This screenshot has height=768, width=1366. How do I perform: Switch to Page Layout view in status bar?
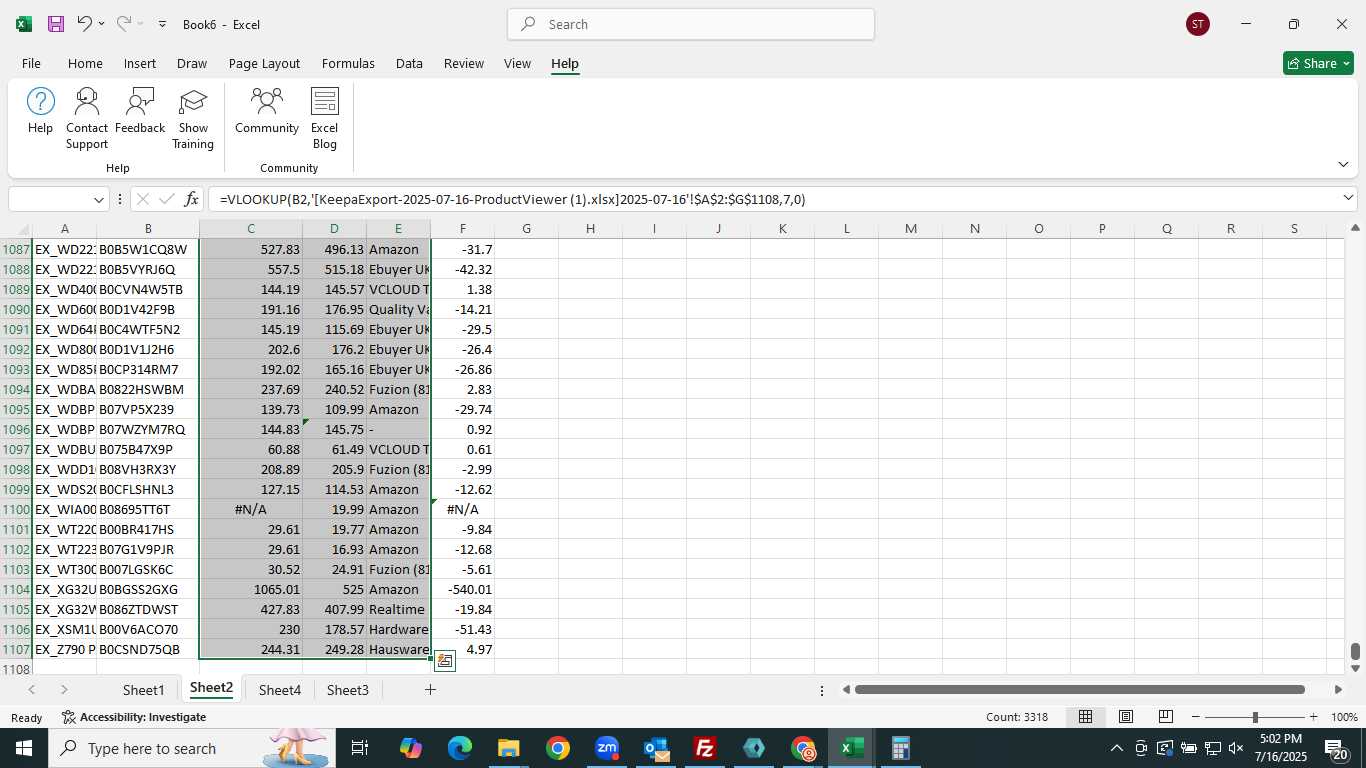[1126, 717]
